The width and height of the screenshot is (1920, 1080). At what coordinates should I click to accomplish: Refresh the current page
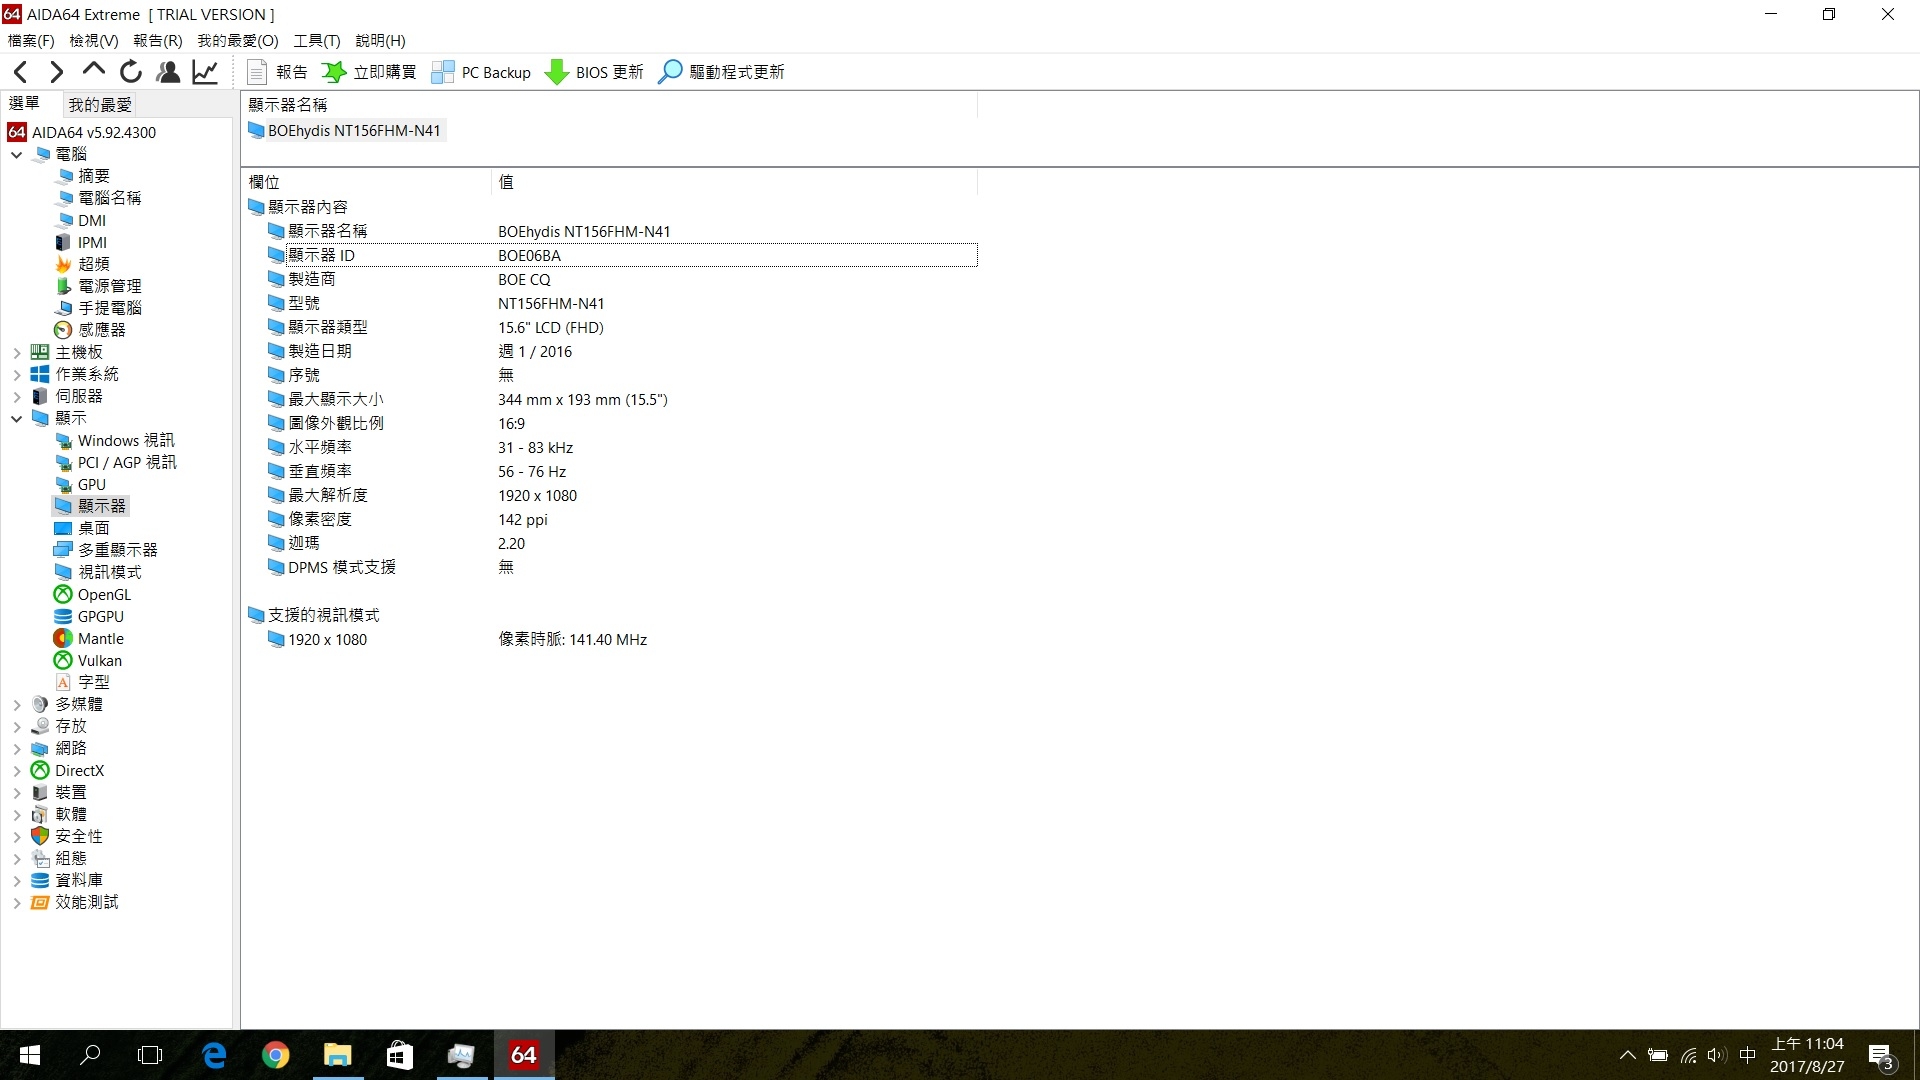pos(131,72)
